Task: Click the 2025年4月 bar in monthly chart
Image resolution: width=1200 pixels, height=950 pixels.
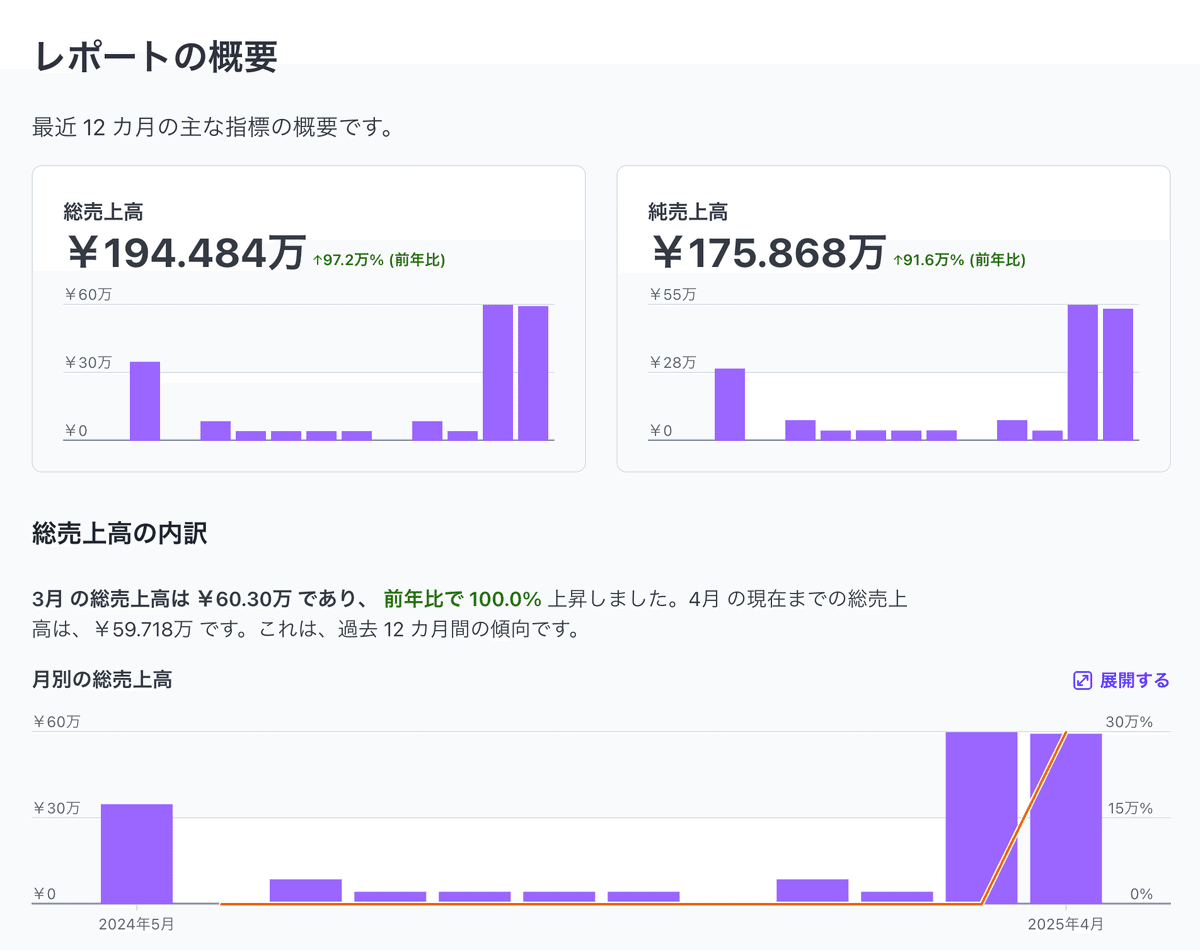Action: coord(1066,818)
